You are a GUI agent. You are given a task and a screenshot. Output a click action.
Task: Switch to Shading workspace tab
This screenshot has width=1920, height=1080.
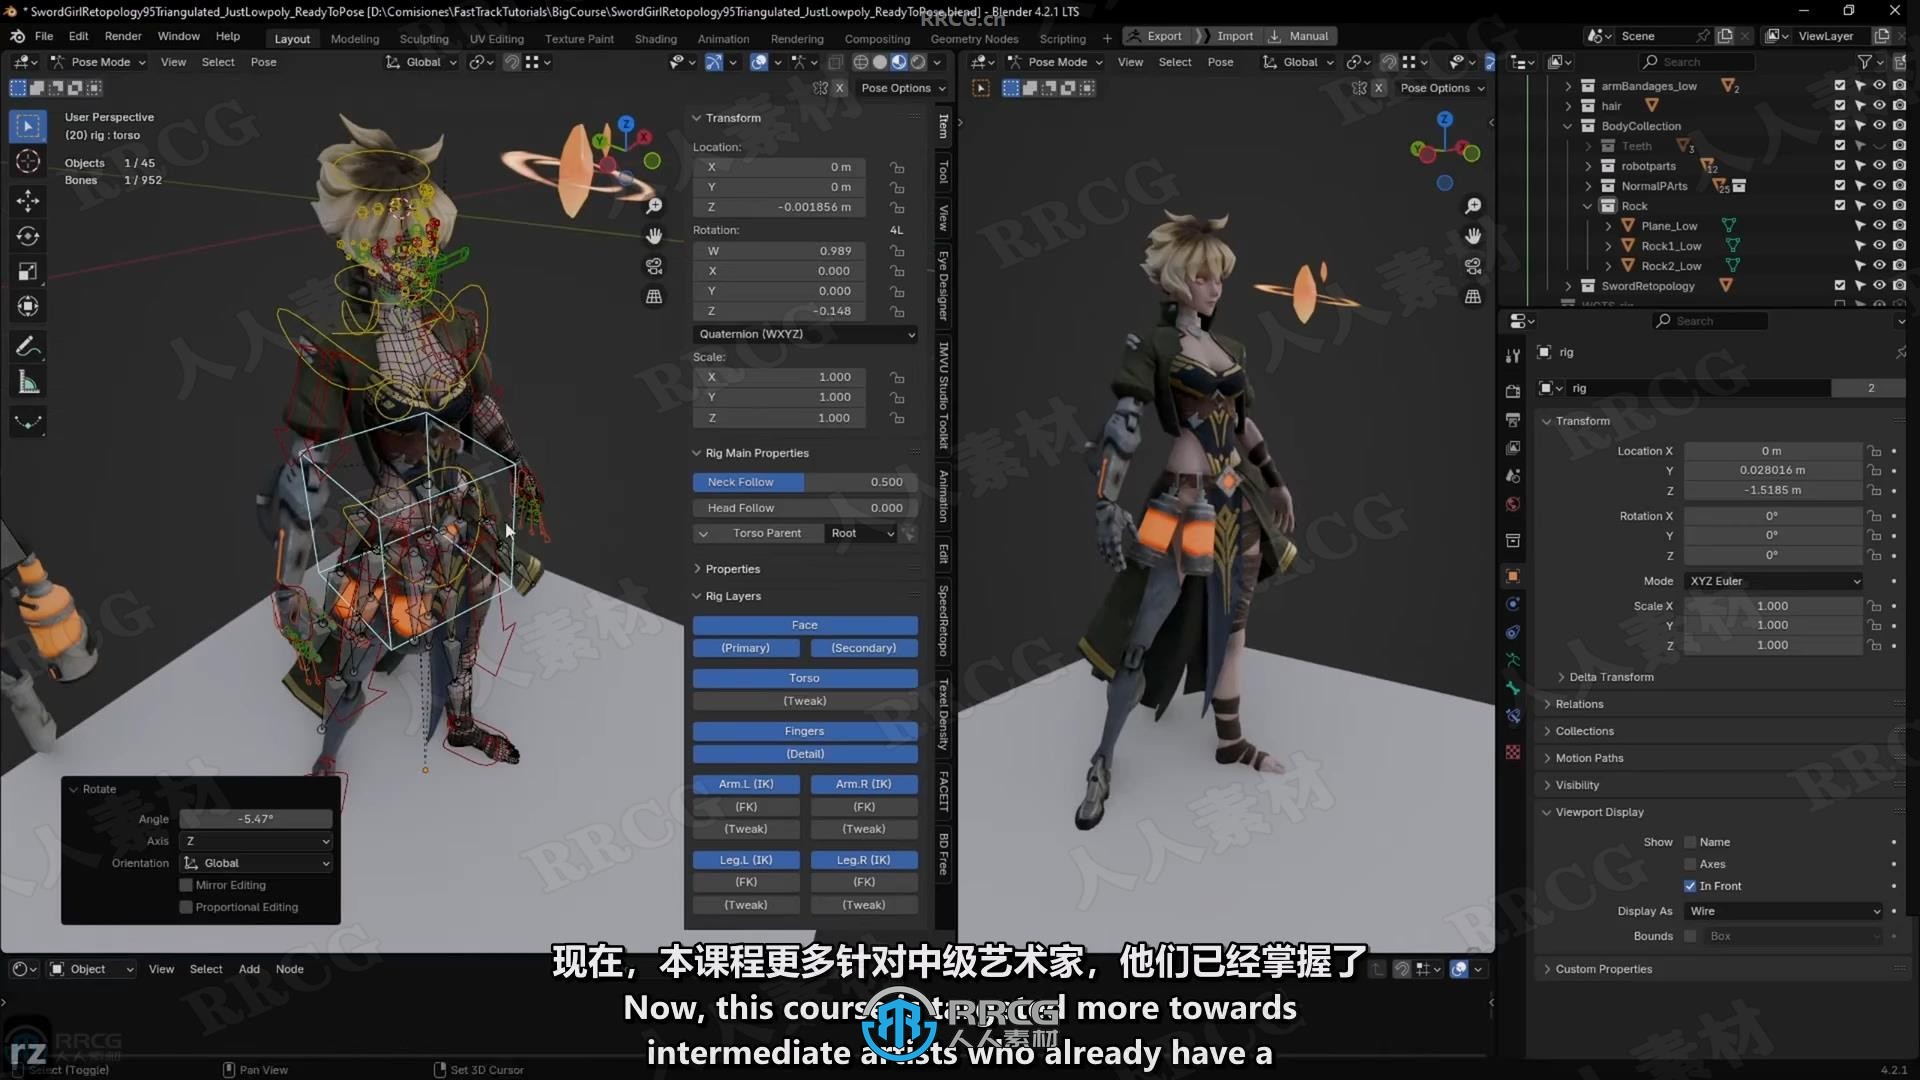[x=656, y=39]
